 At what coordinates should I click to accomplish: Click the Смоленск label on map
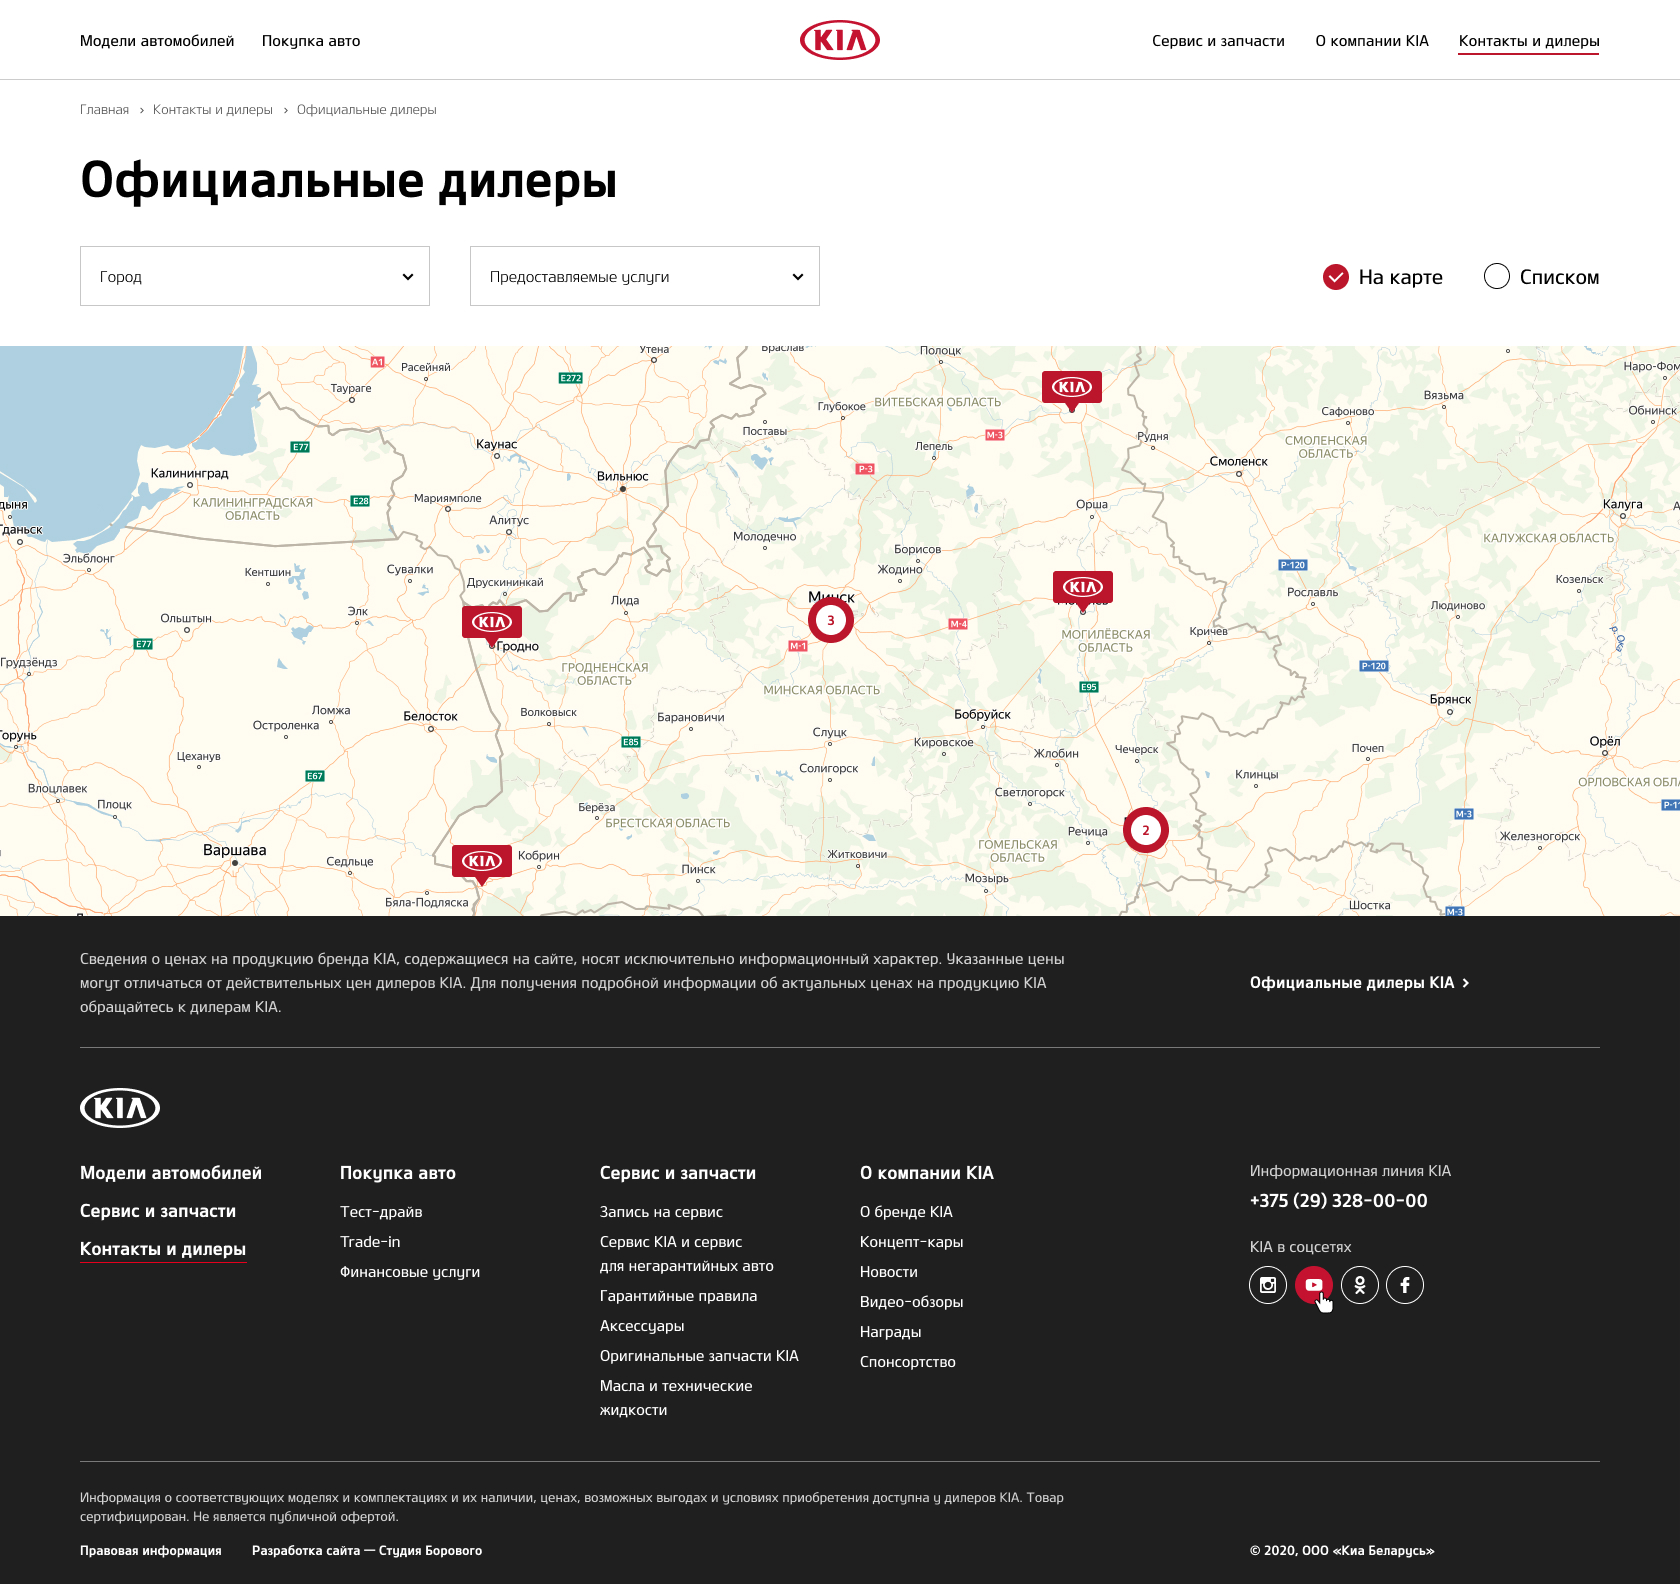[x=1239, y=462]
